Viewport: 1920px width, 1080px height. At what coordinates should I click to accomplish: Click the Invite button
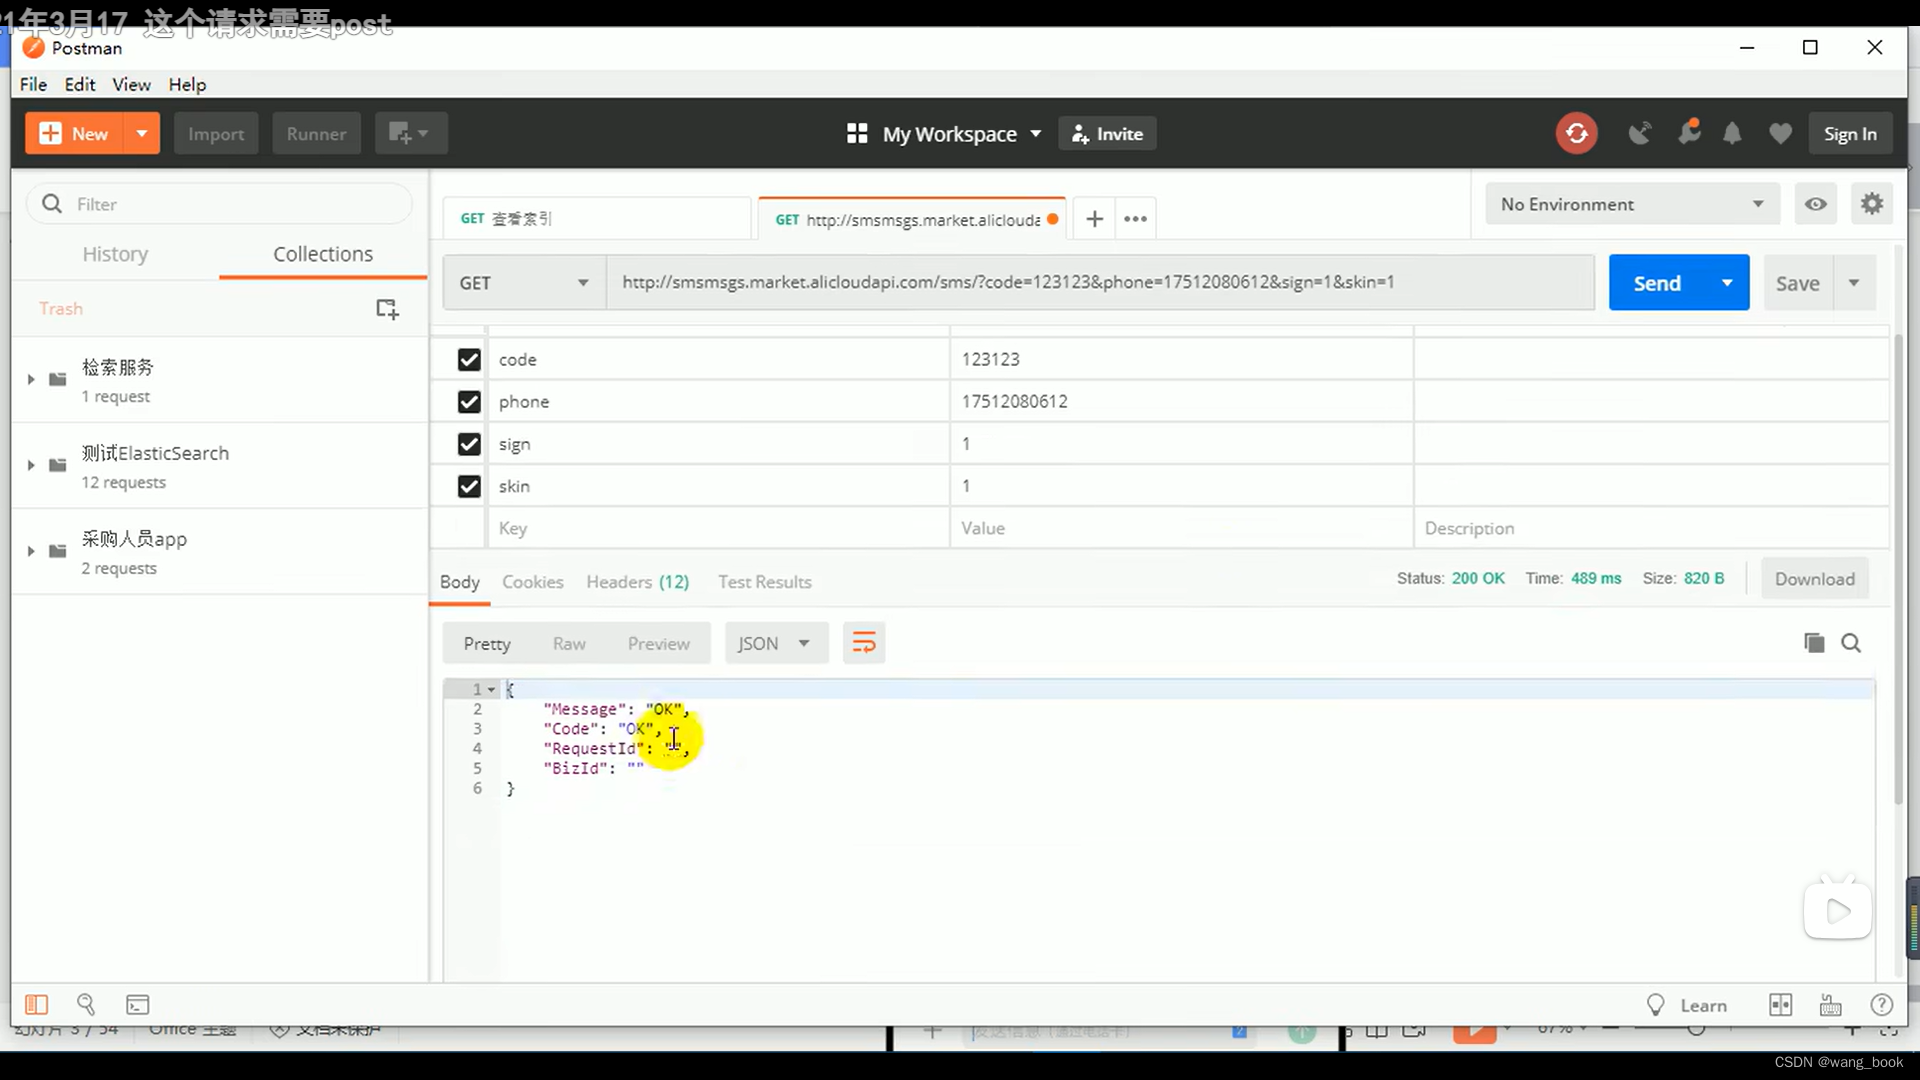click(1107, 133)
